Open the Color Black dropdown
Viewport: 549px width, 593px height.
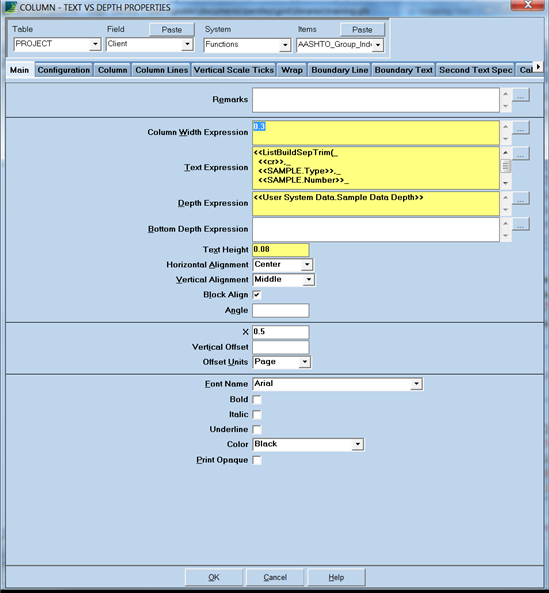pyautogui.click(x=357, y=444)
